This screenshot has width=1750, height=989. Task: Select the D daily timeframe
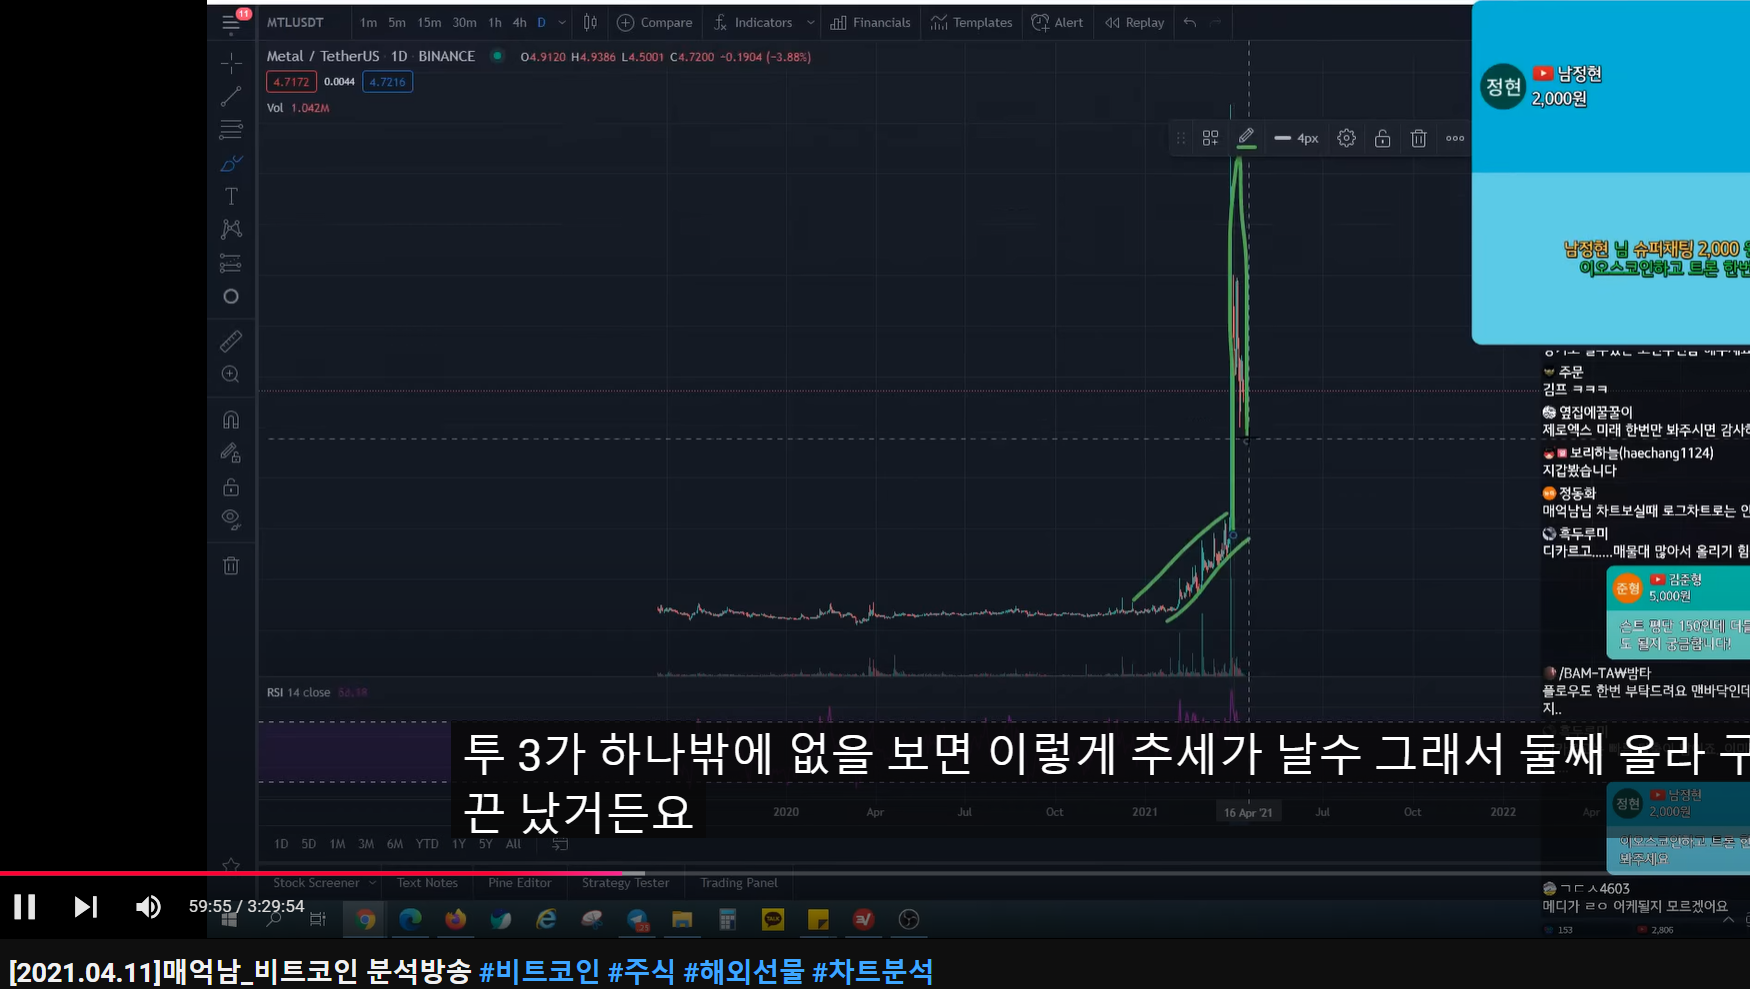click(x=542, y=22)
